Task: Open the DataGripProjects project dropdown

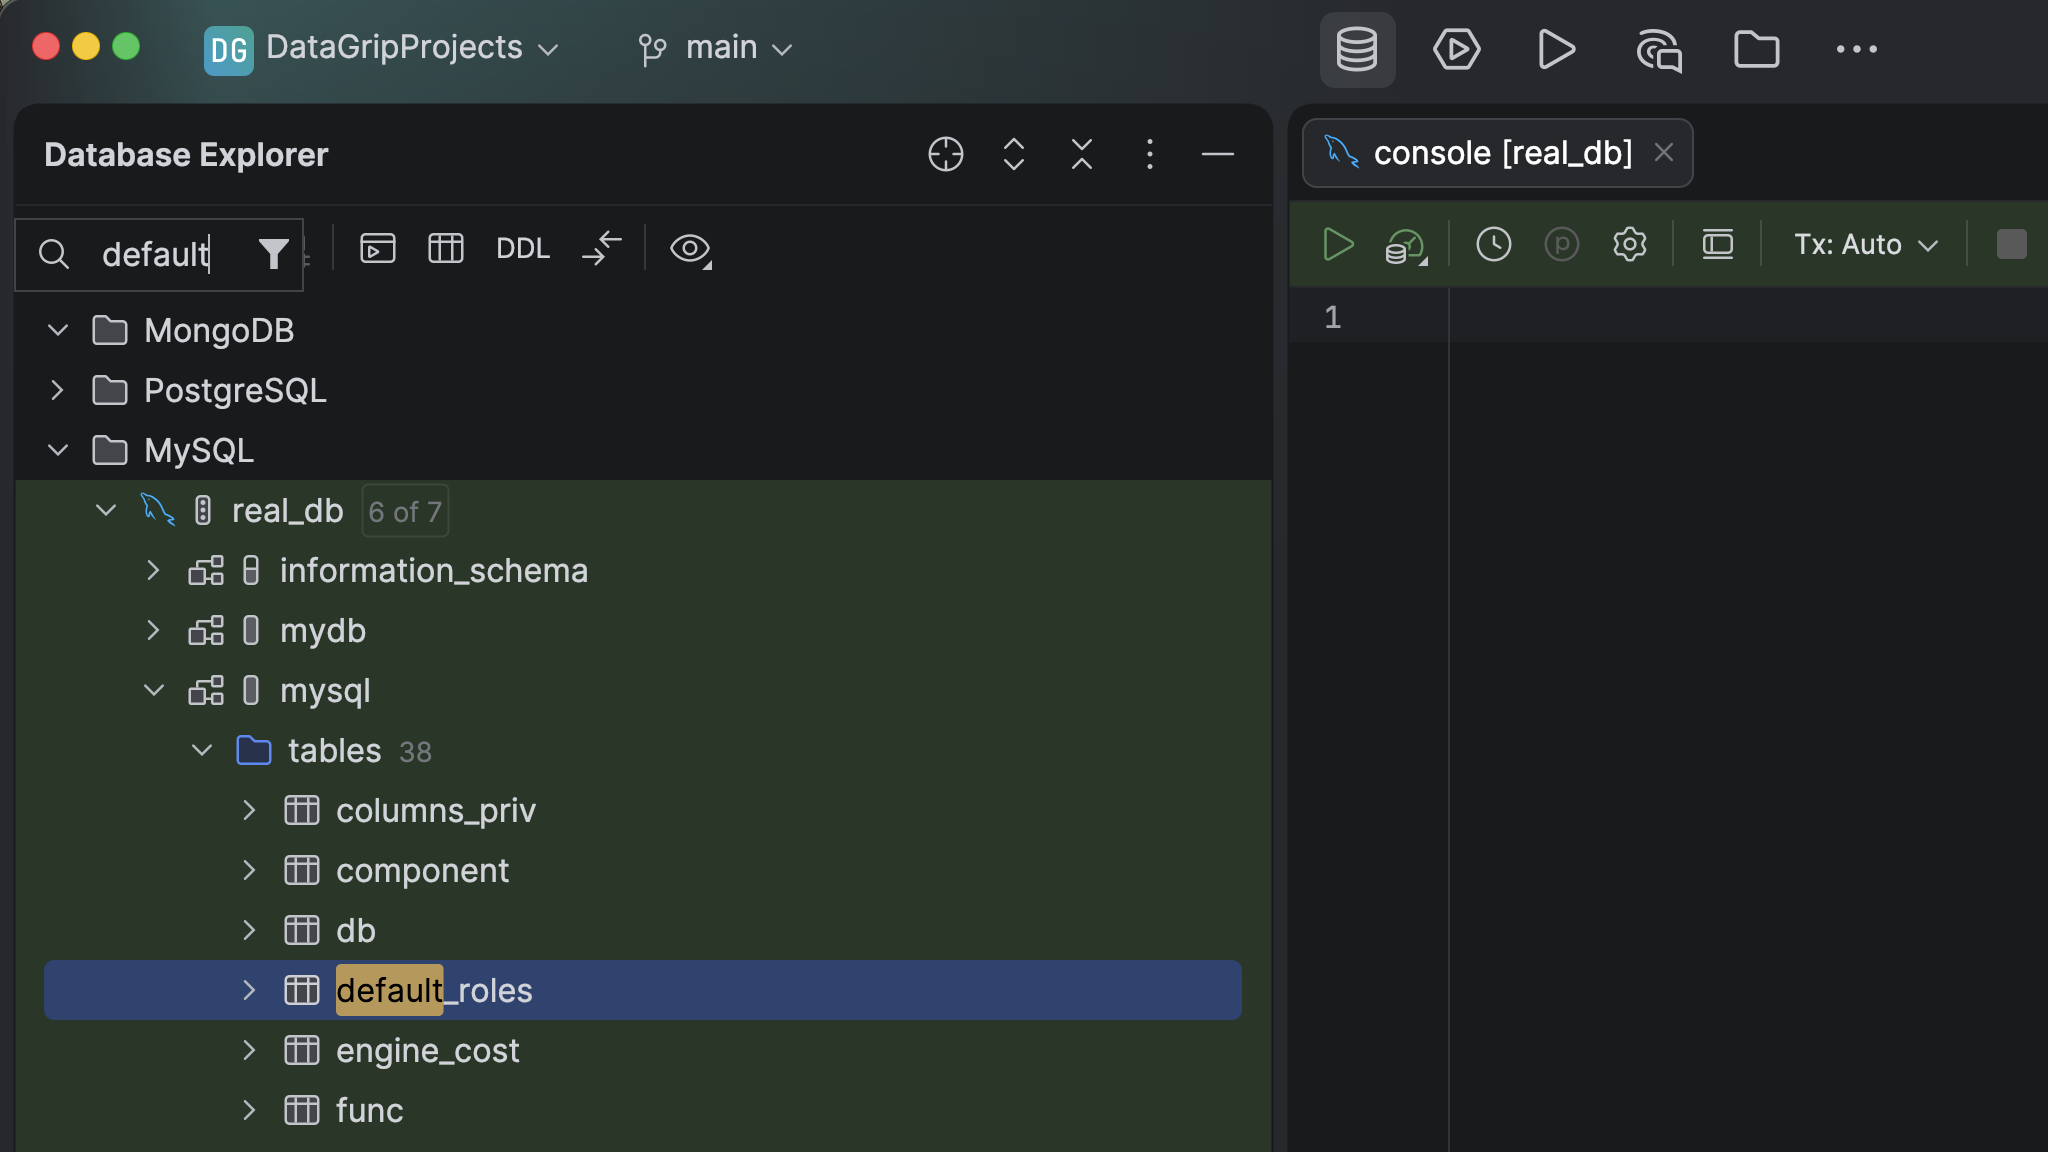Action: click(412, 48)
